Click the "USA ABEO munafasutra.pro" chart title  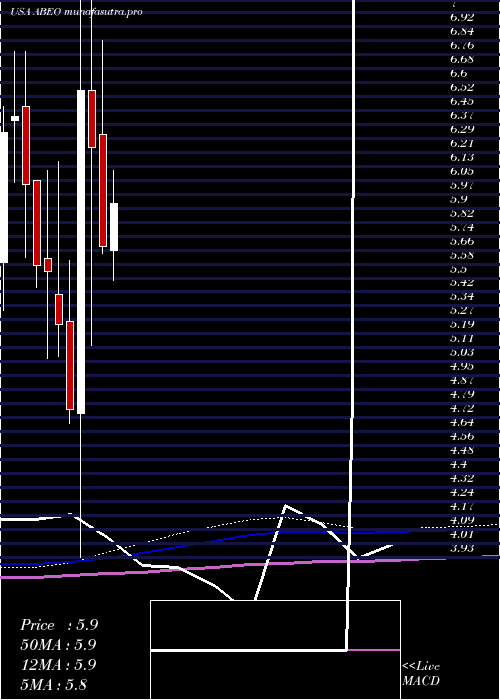tap(77, 12)
